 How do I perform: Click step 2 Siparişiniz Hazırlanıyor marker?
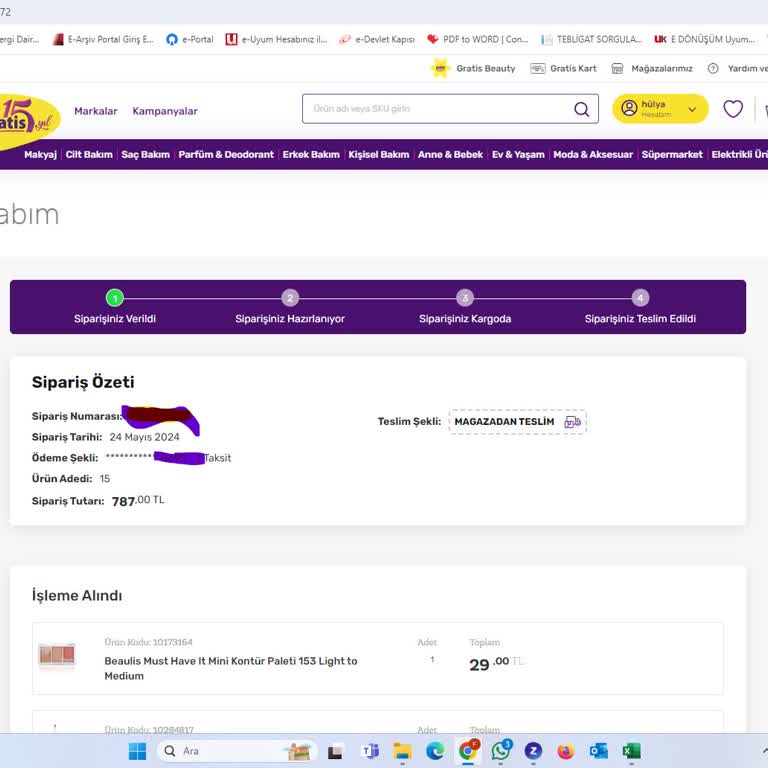[290, 298]
